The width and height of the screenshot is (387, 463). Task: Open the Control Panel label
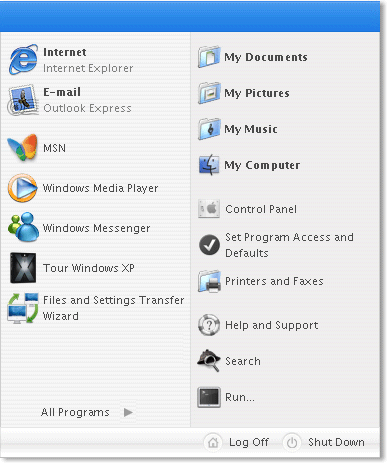pos(261,209)
